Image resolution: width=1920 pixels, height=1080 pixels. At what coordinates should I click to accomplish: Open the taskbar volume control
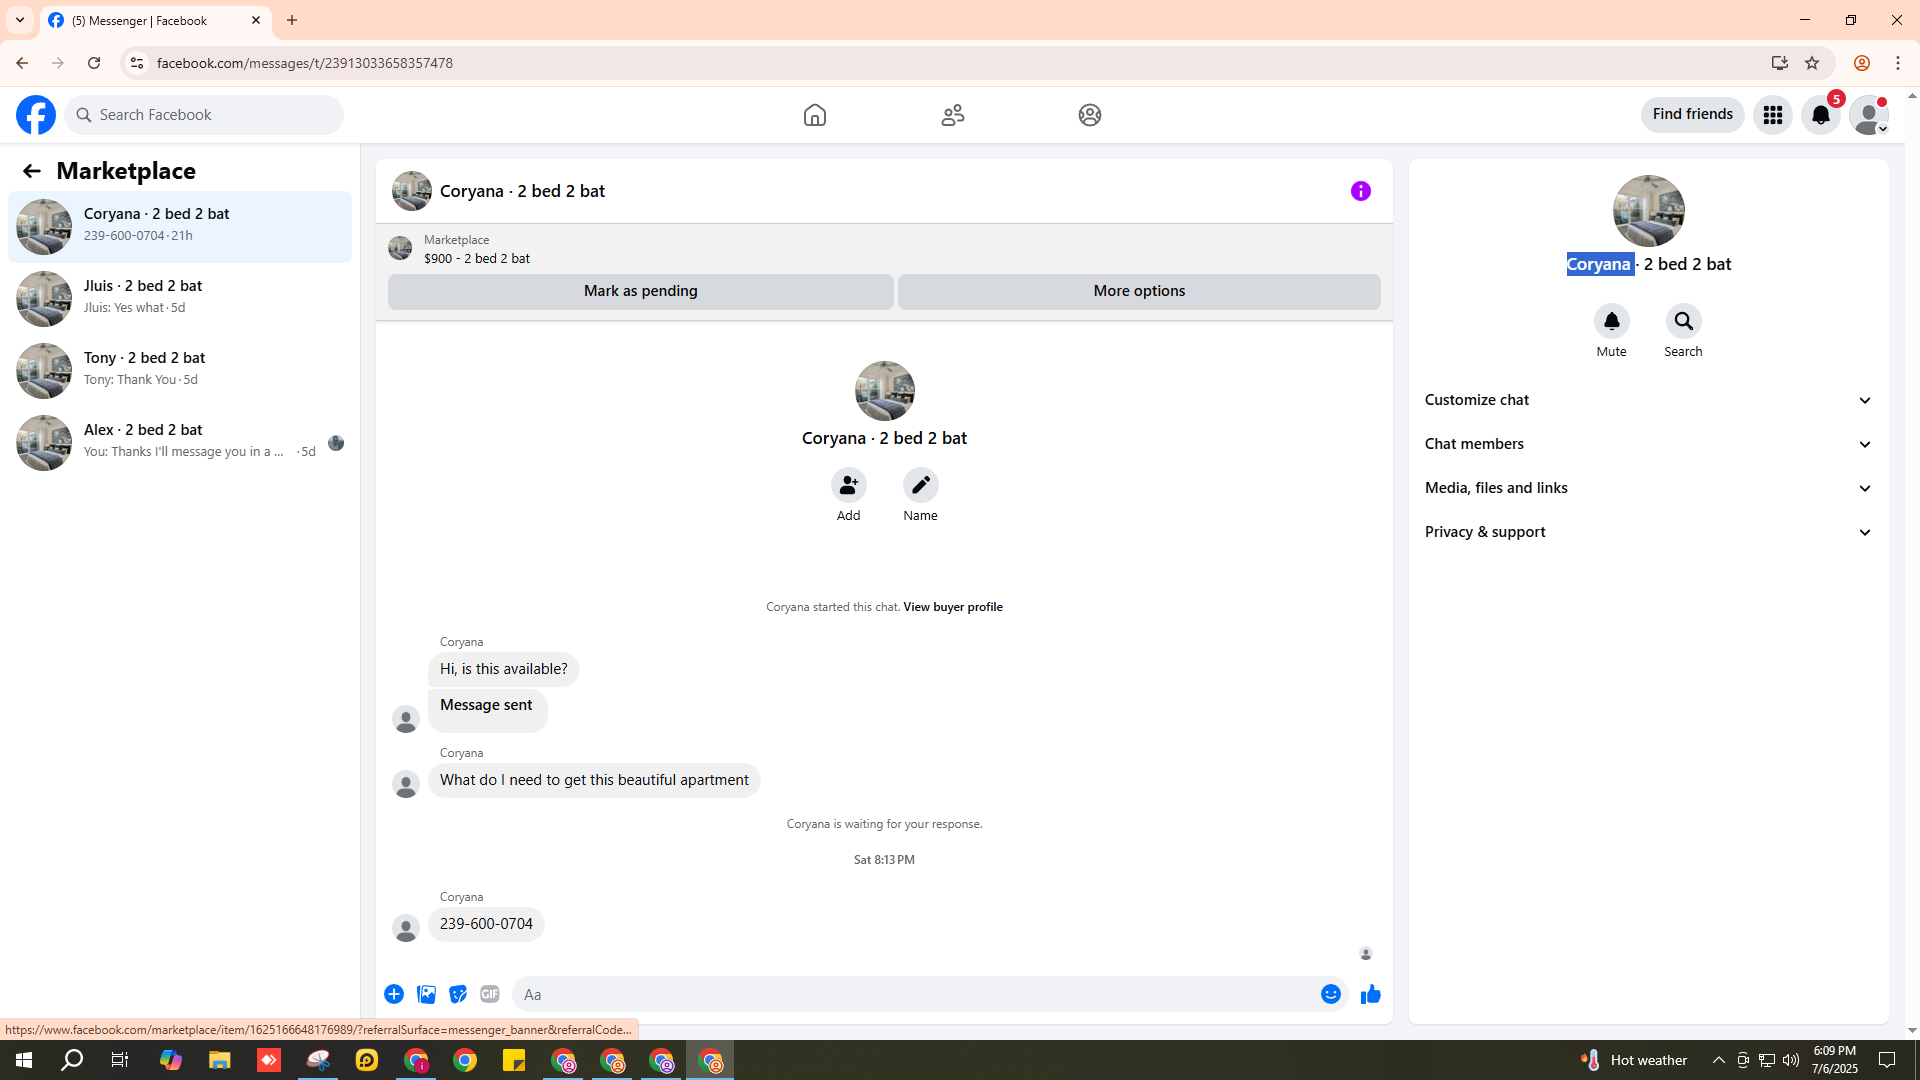click(x=1790, y=1060)
